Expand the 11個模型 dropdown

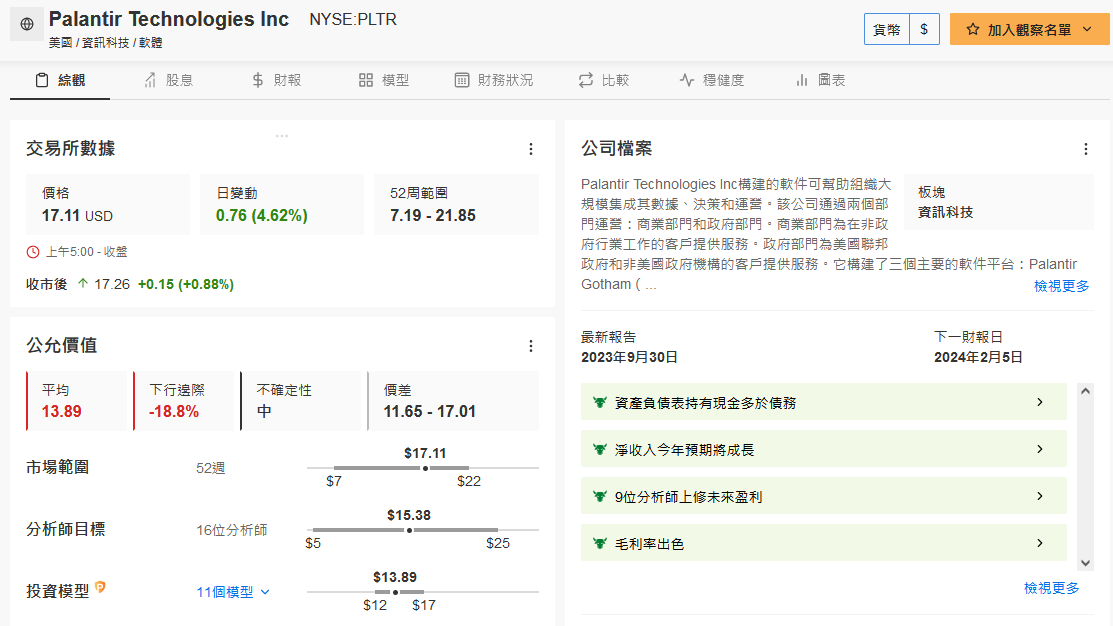click(233, 592)
